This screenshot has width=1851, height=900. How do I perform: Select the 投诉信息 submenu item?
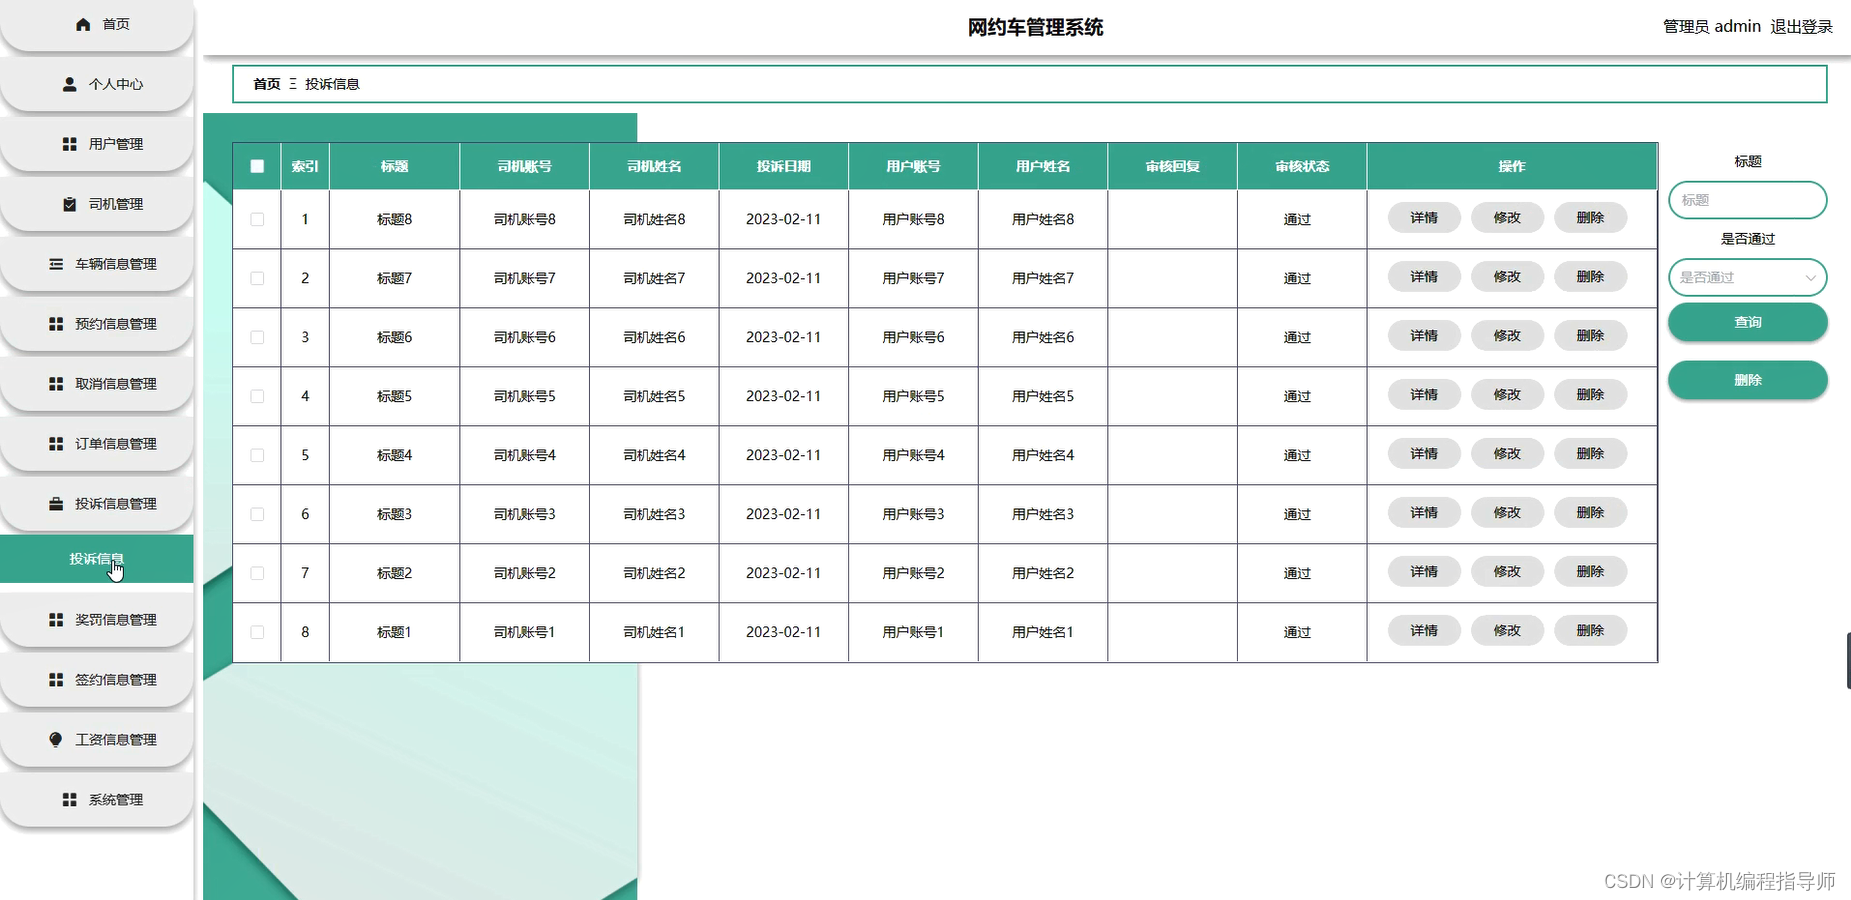pos(97,559)
